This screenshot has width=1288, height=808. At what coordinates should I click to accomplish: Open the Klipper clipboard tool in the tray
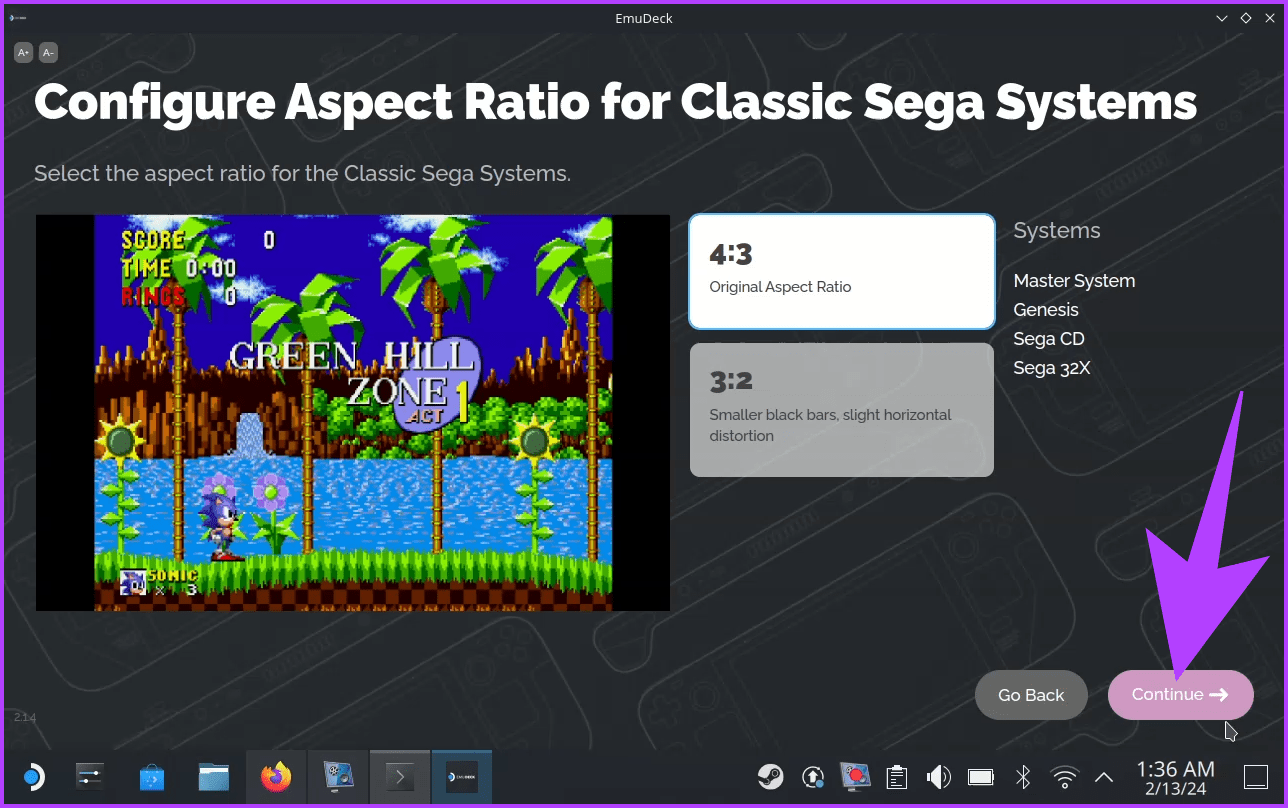pyautogui.click(x=896, y=776)
